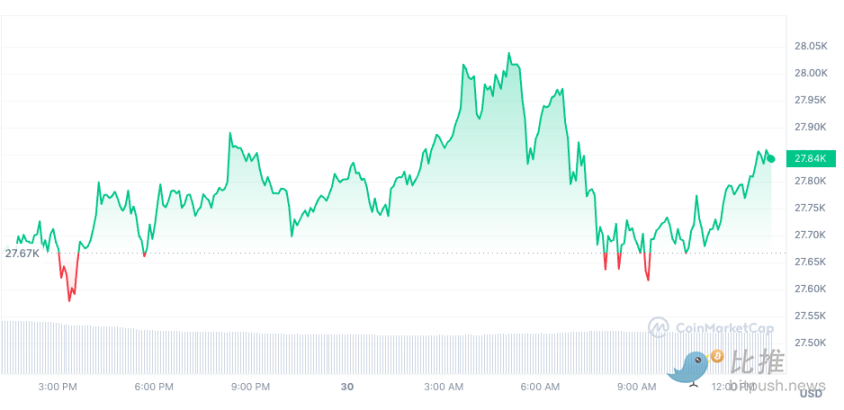Click the 3:00 PM time axis label
Viewport: 844px width, 410px height.
click(x=59, y=387)
